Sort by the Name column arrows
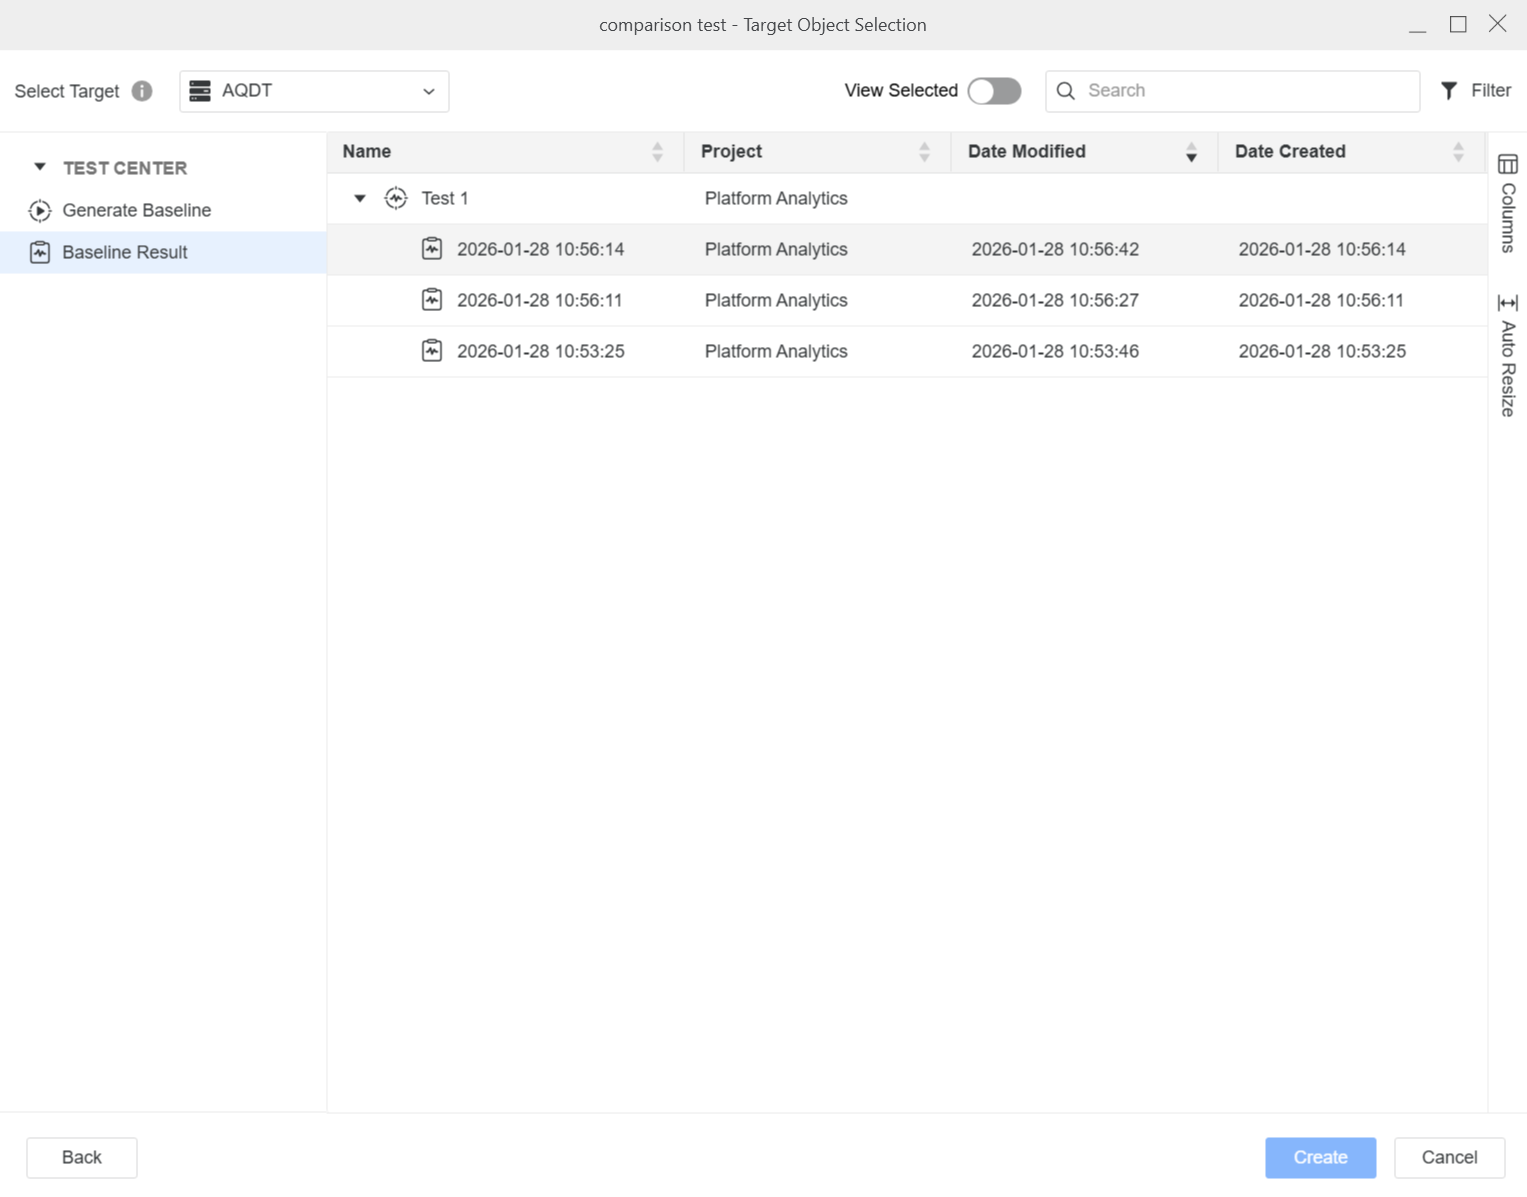Viewport: 1527px width, 1197px height. 657,152
